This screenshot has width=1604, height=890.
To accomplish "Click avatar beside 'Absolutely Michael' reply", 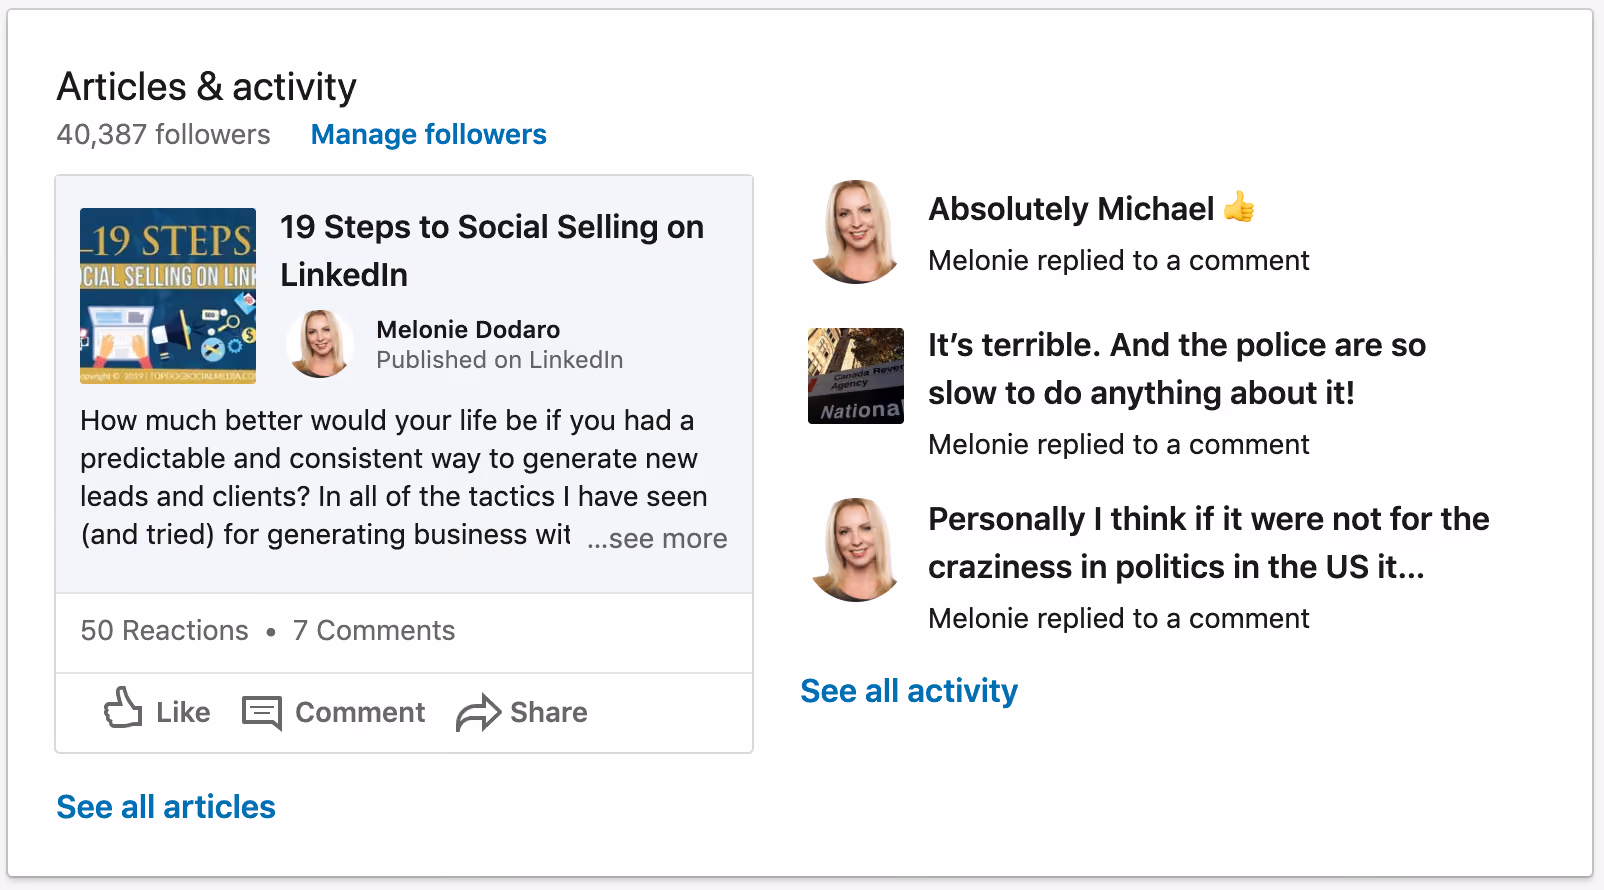I will 856,232.
